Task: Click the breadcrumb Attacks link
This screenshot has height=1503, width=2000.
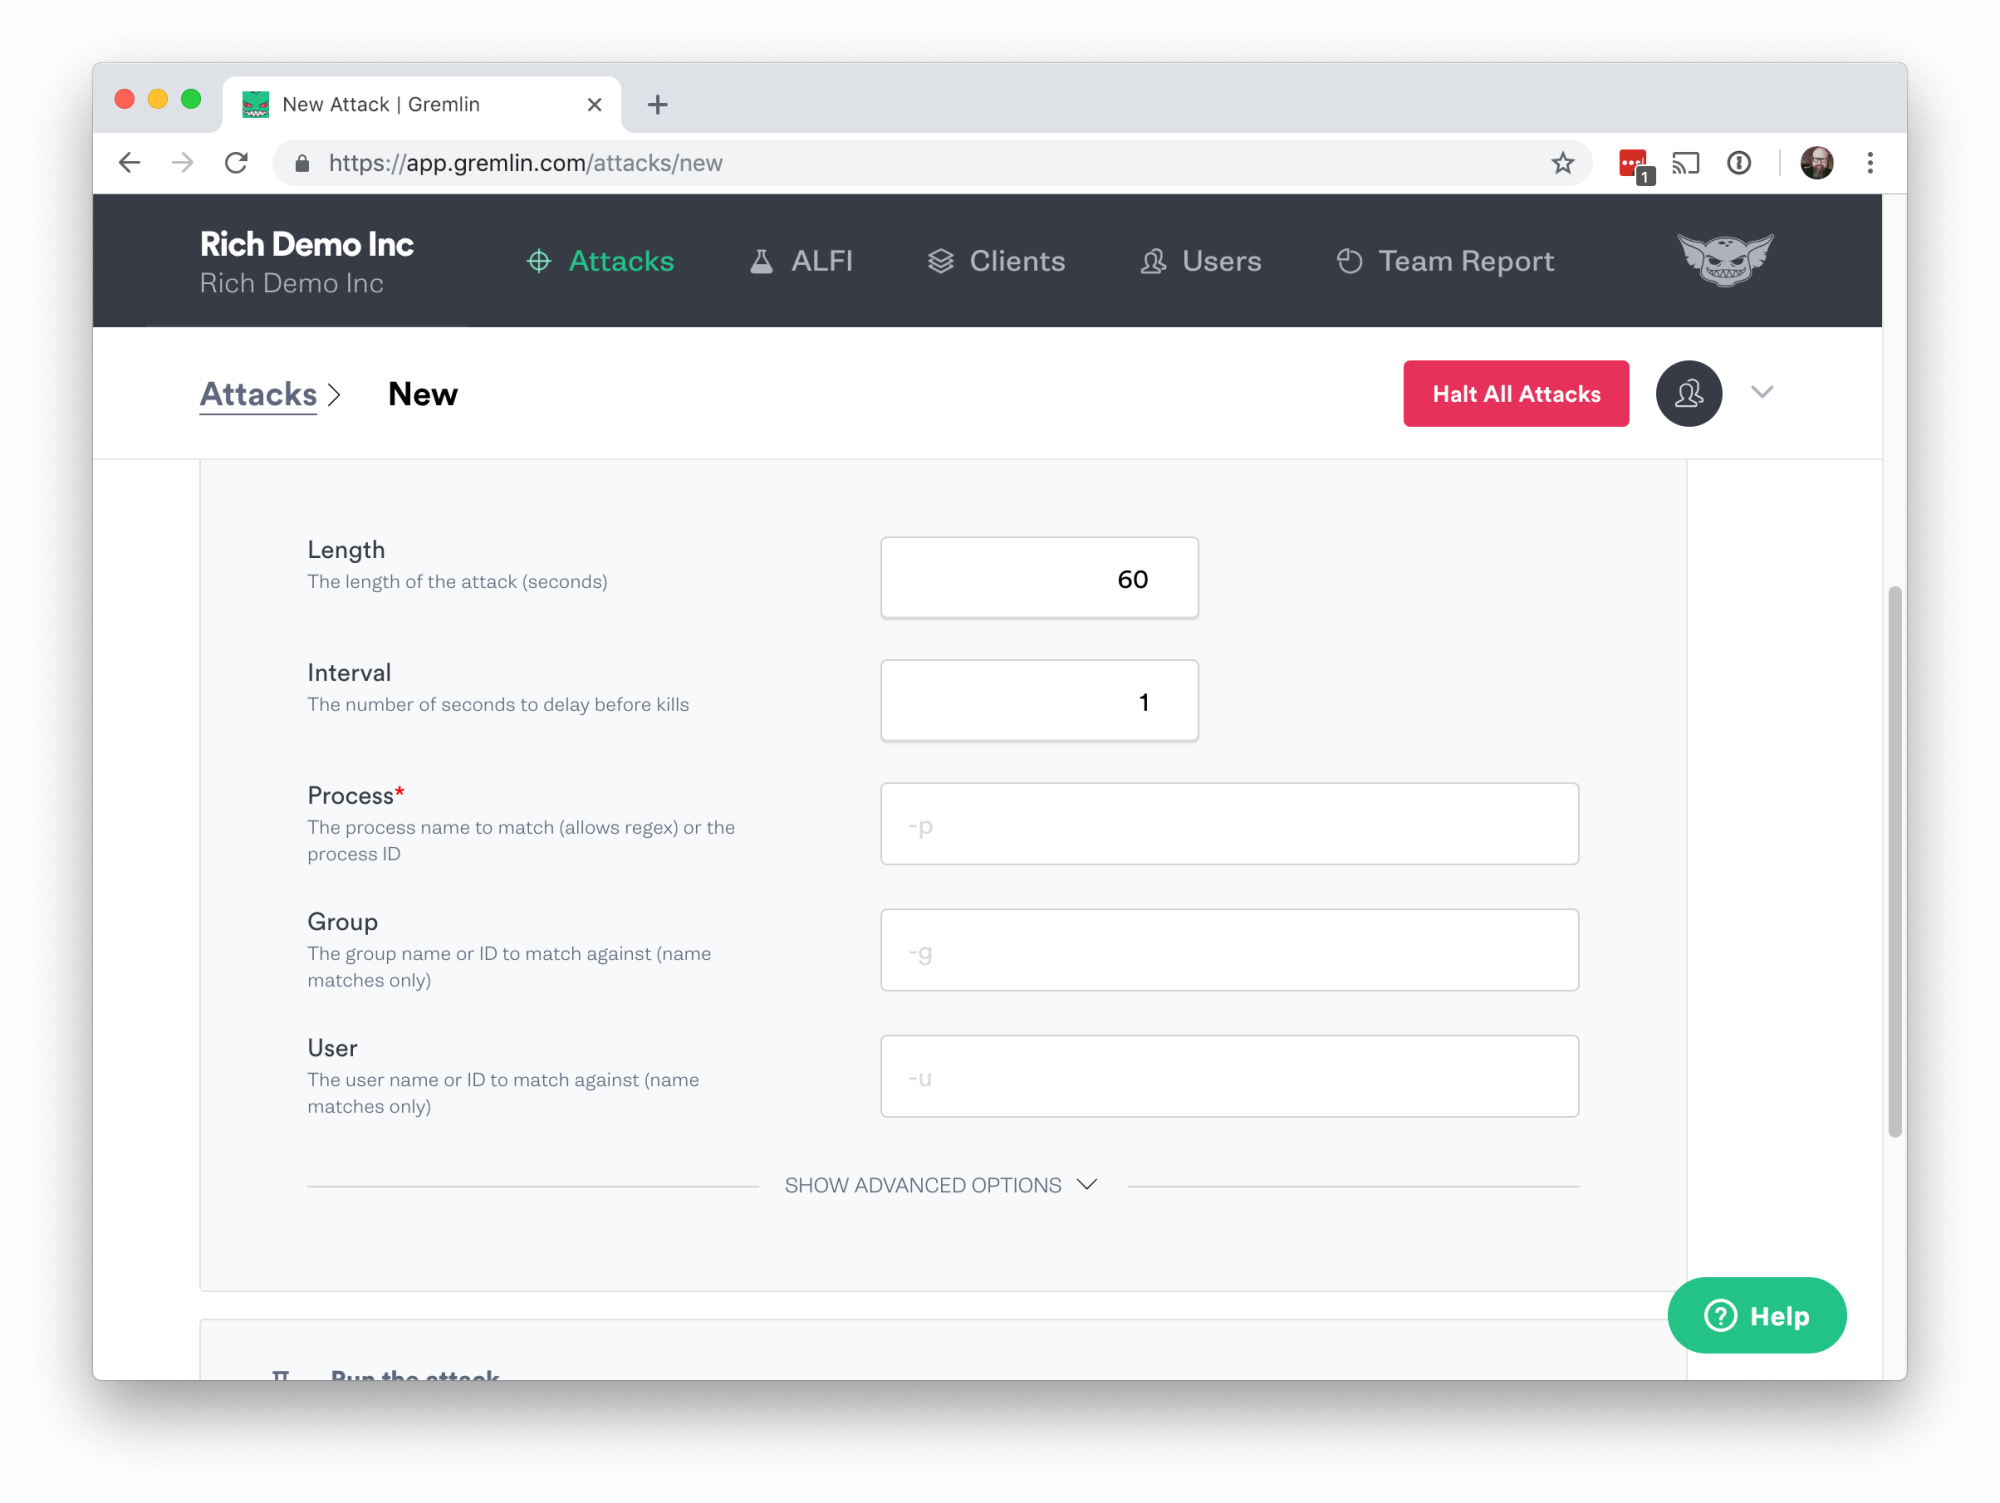Action: [257, 393]
